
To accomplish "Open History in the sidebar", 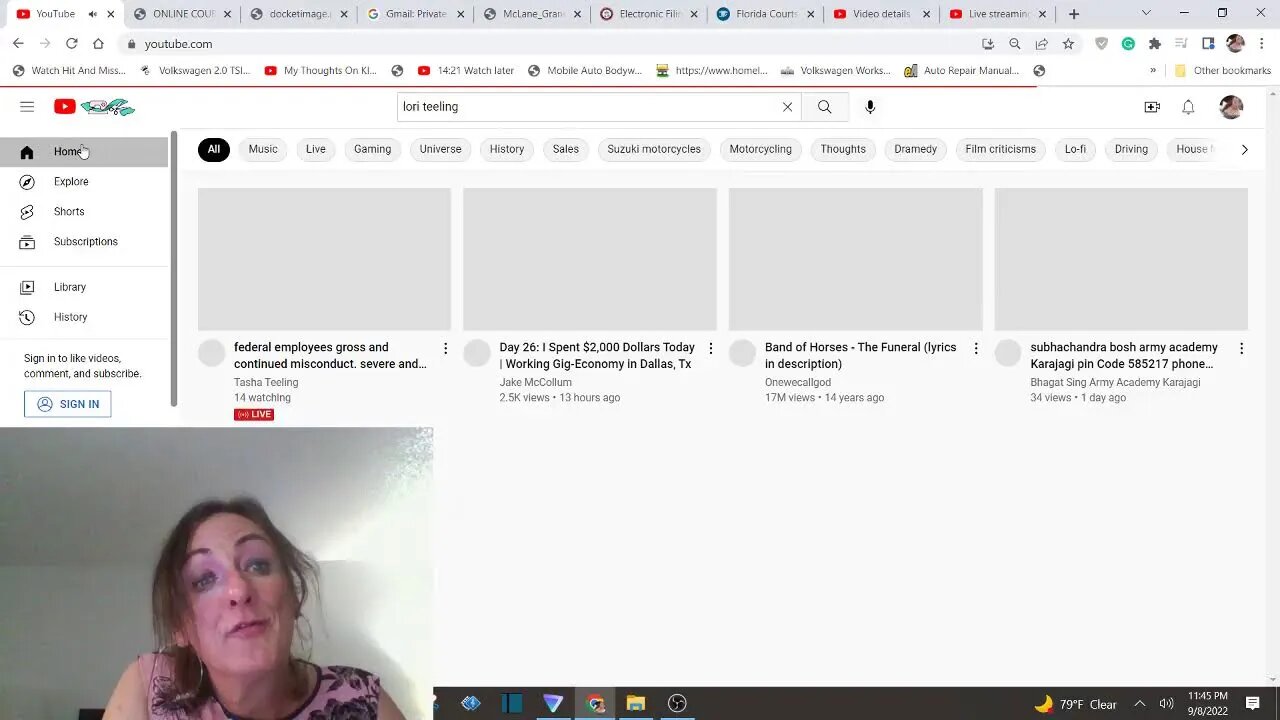I will [84, 317].
